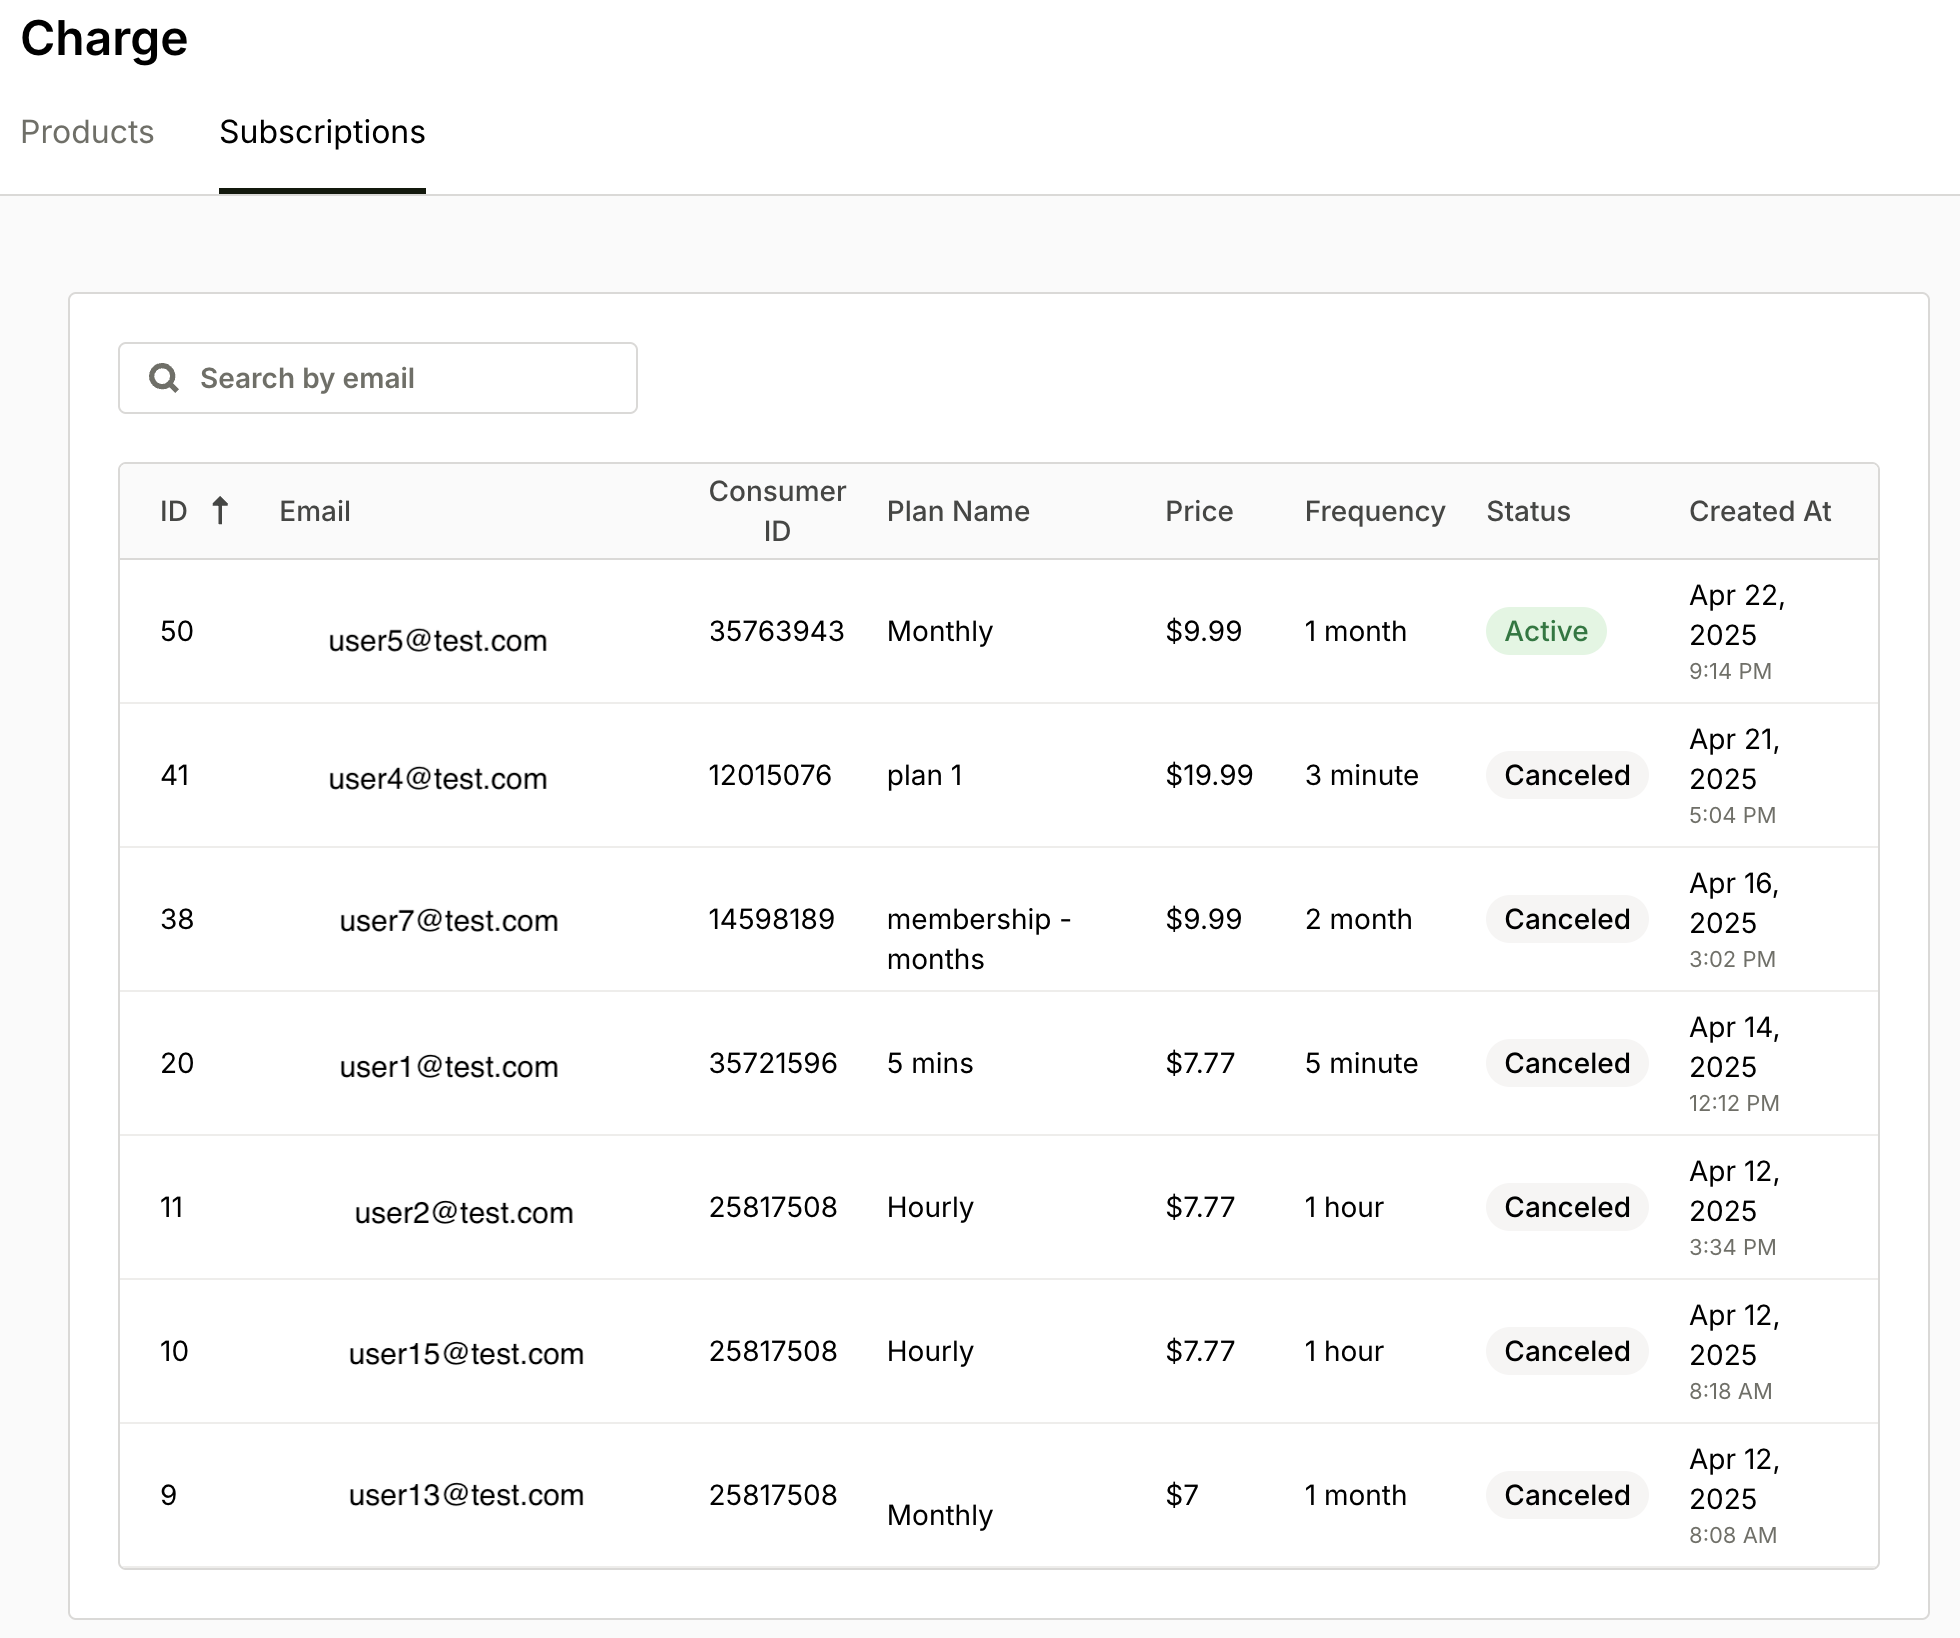Select the user15@test.com email cell

point(466,1353)
